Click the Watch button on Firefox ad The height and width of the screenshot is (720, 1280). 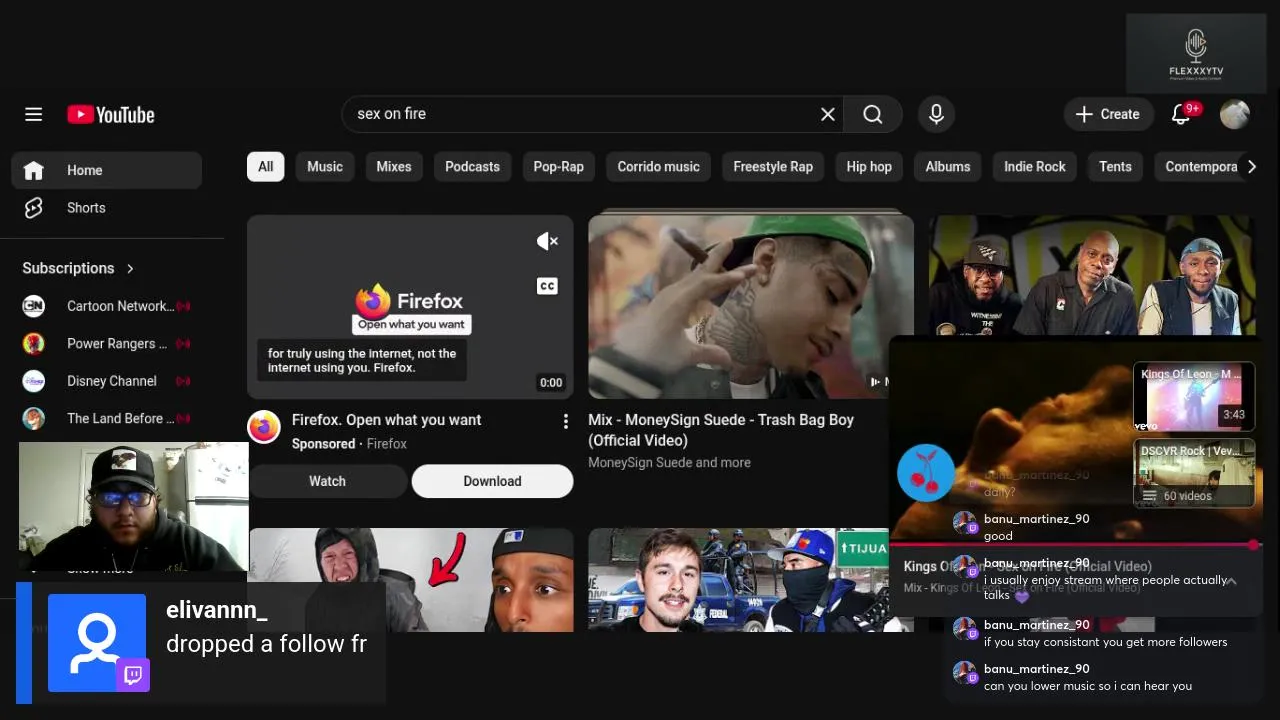click(x=327, y=481)
